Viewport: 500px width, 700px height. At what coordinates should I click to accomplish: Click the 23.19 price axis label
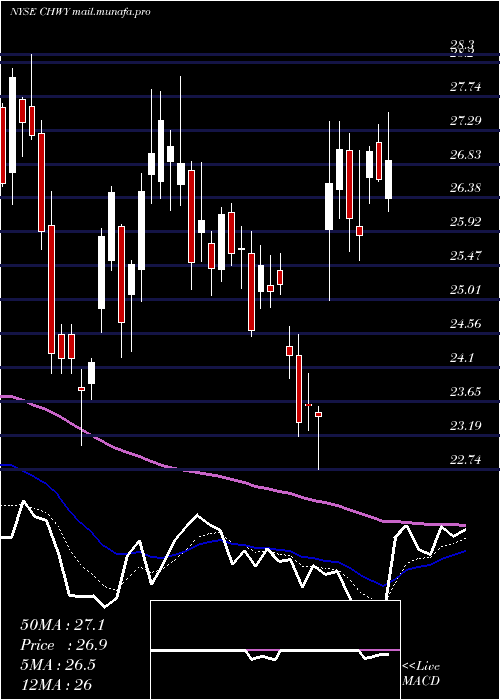coord(466,425)
